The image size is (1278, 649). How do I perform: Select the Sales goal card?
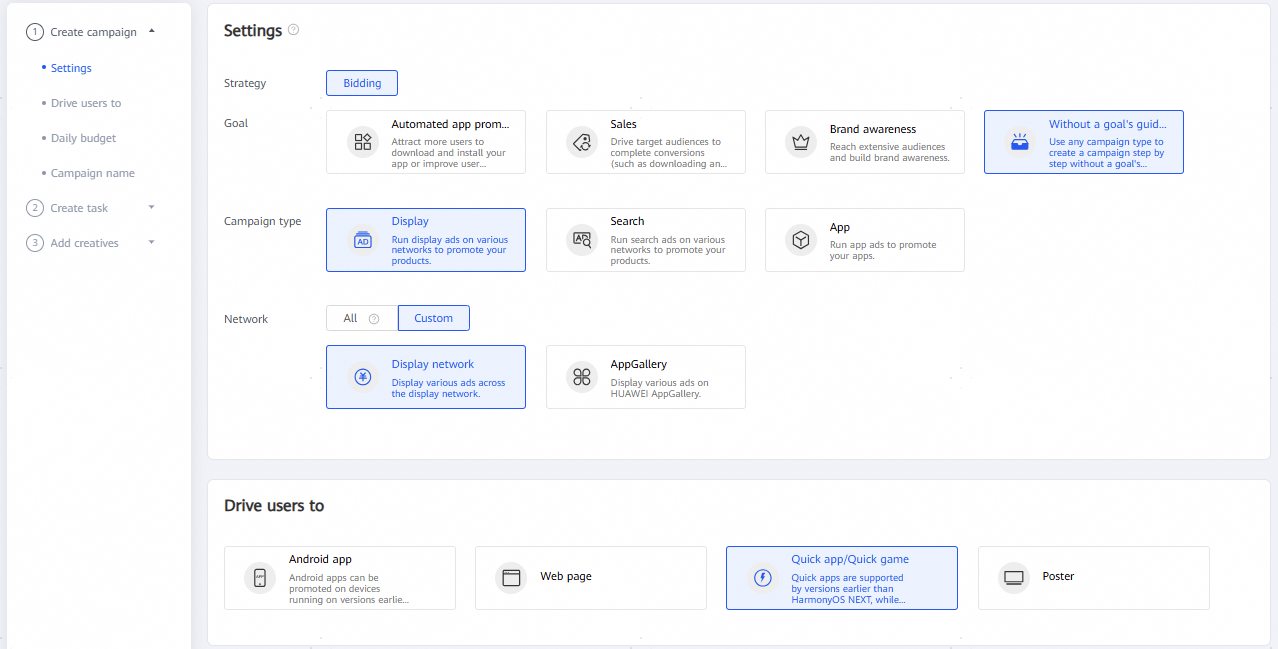645,142
